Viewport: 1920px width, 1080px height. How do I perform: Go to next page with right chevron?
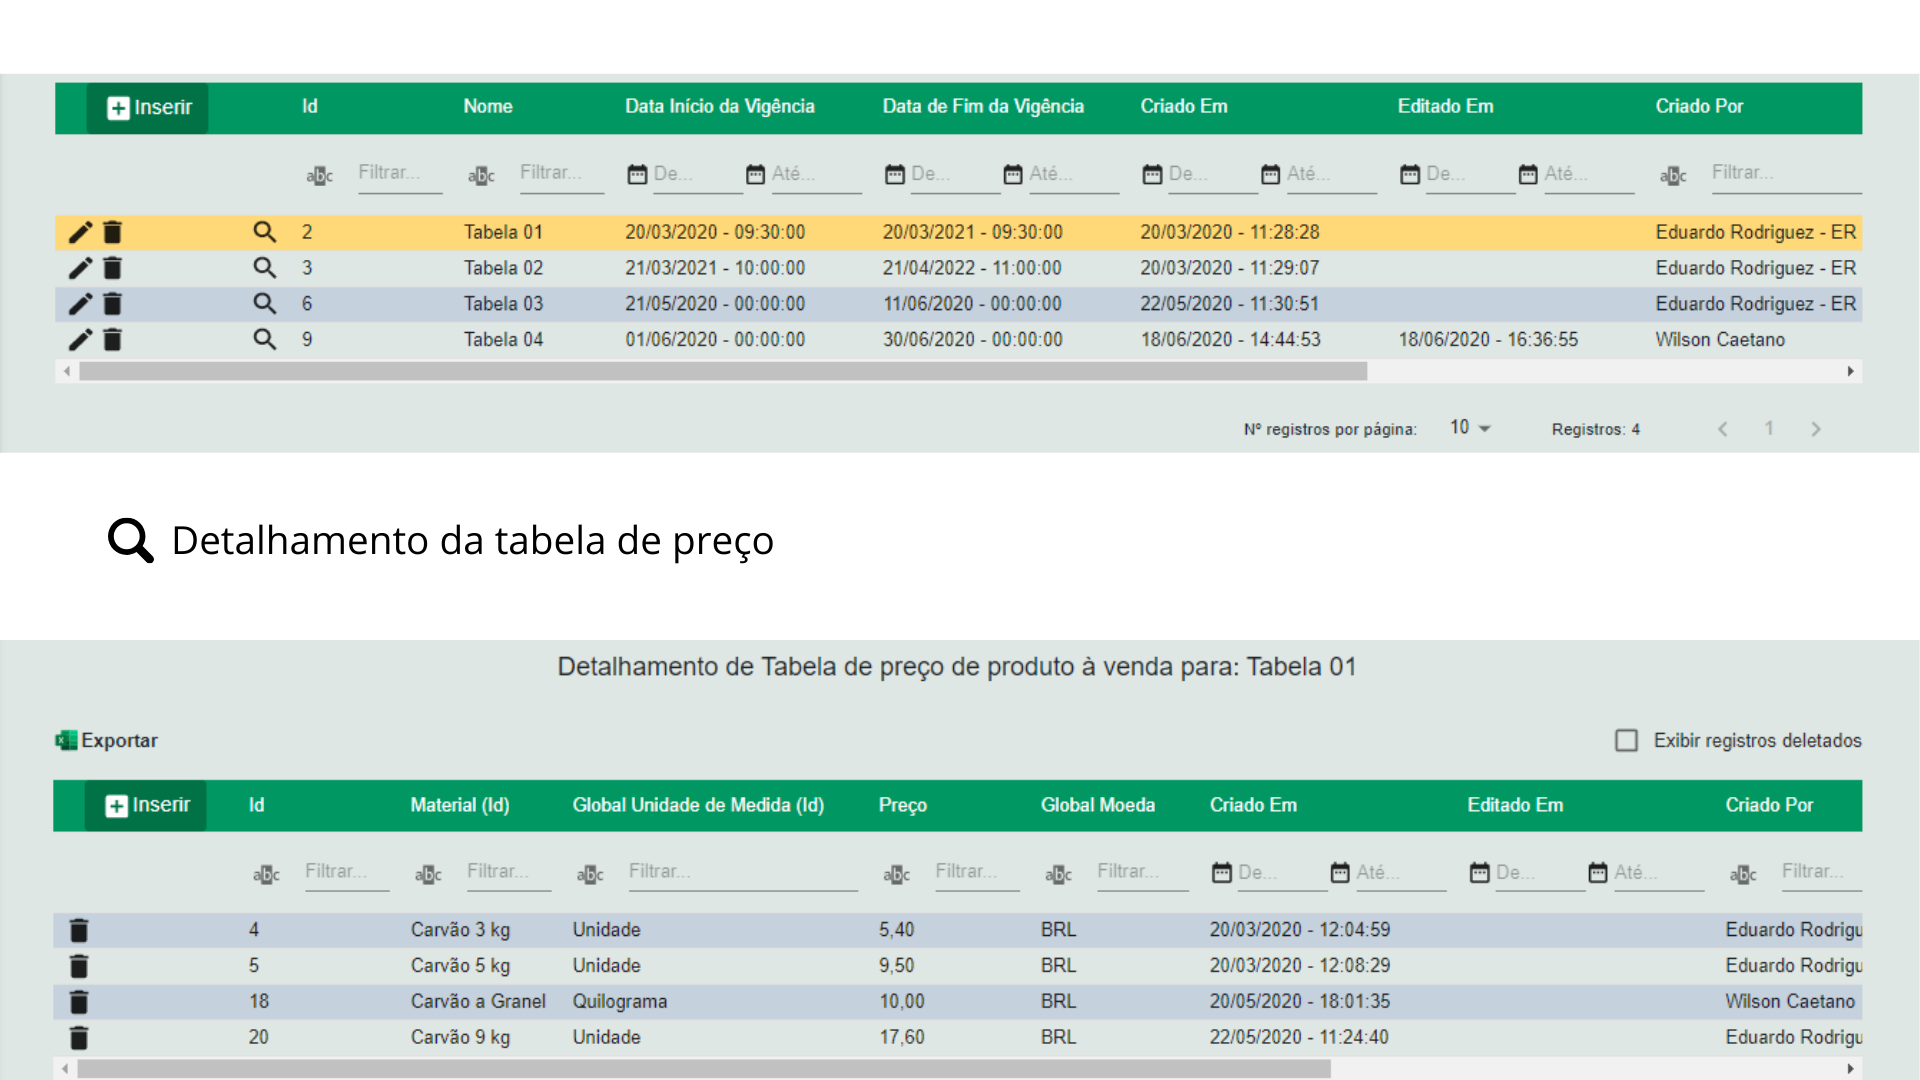pyautogui.click(x=1815, y=429)
